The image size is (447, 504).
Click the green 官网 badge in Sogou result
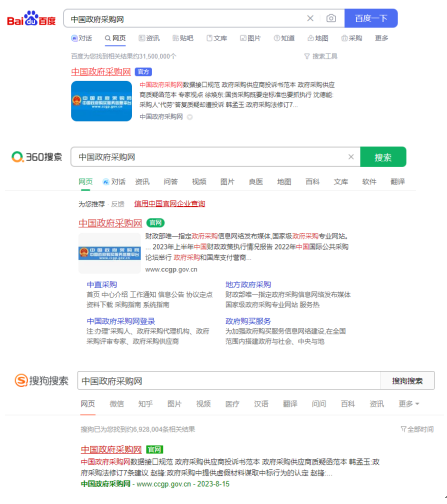(154, 450)
